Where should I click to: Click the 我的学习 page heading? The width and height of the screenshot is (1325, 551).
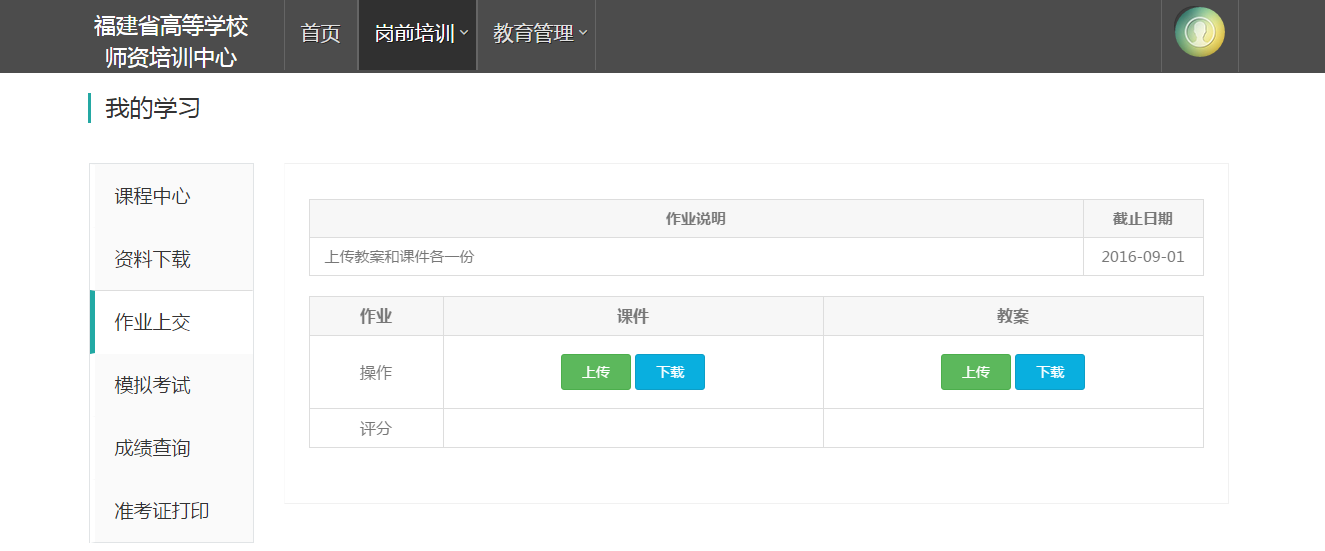(153, 108)
